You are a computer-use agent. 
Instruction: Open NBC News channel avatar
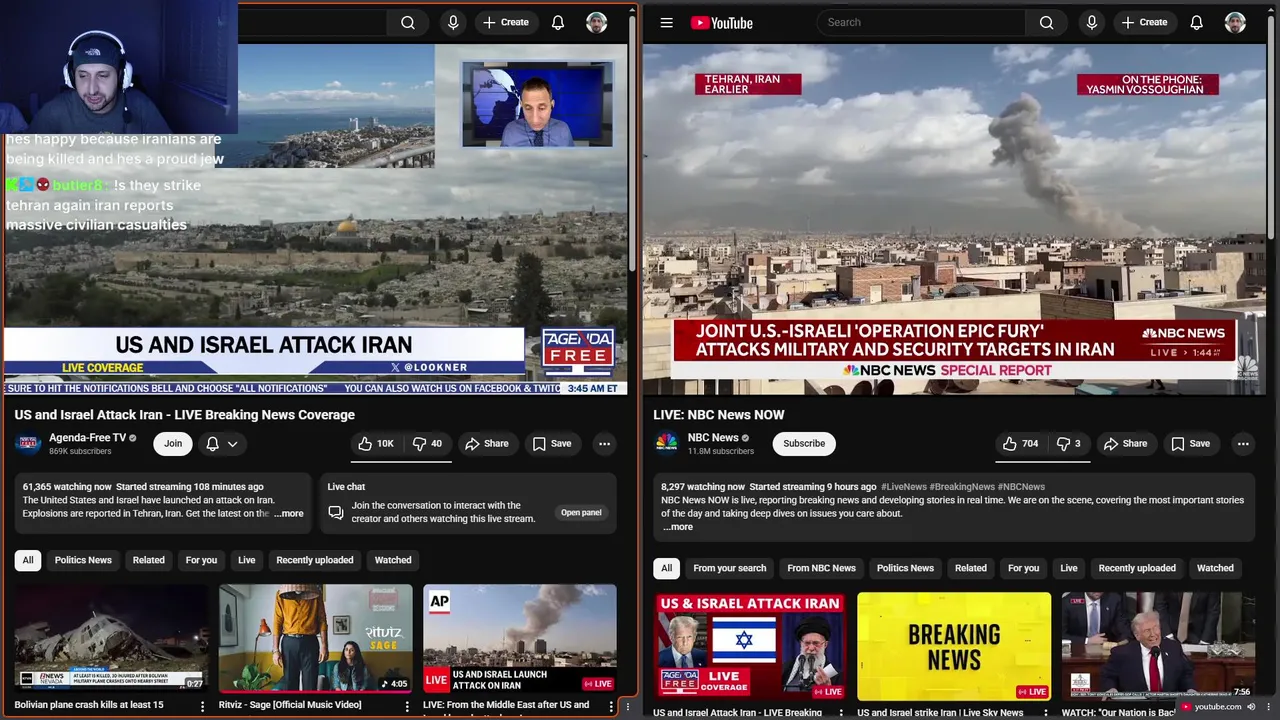click(667, 444)
